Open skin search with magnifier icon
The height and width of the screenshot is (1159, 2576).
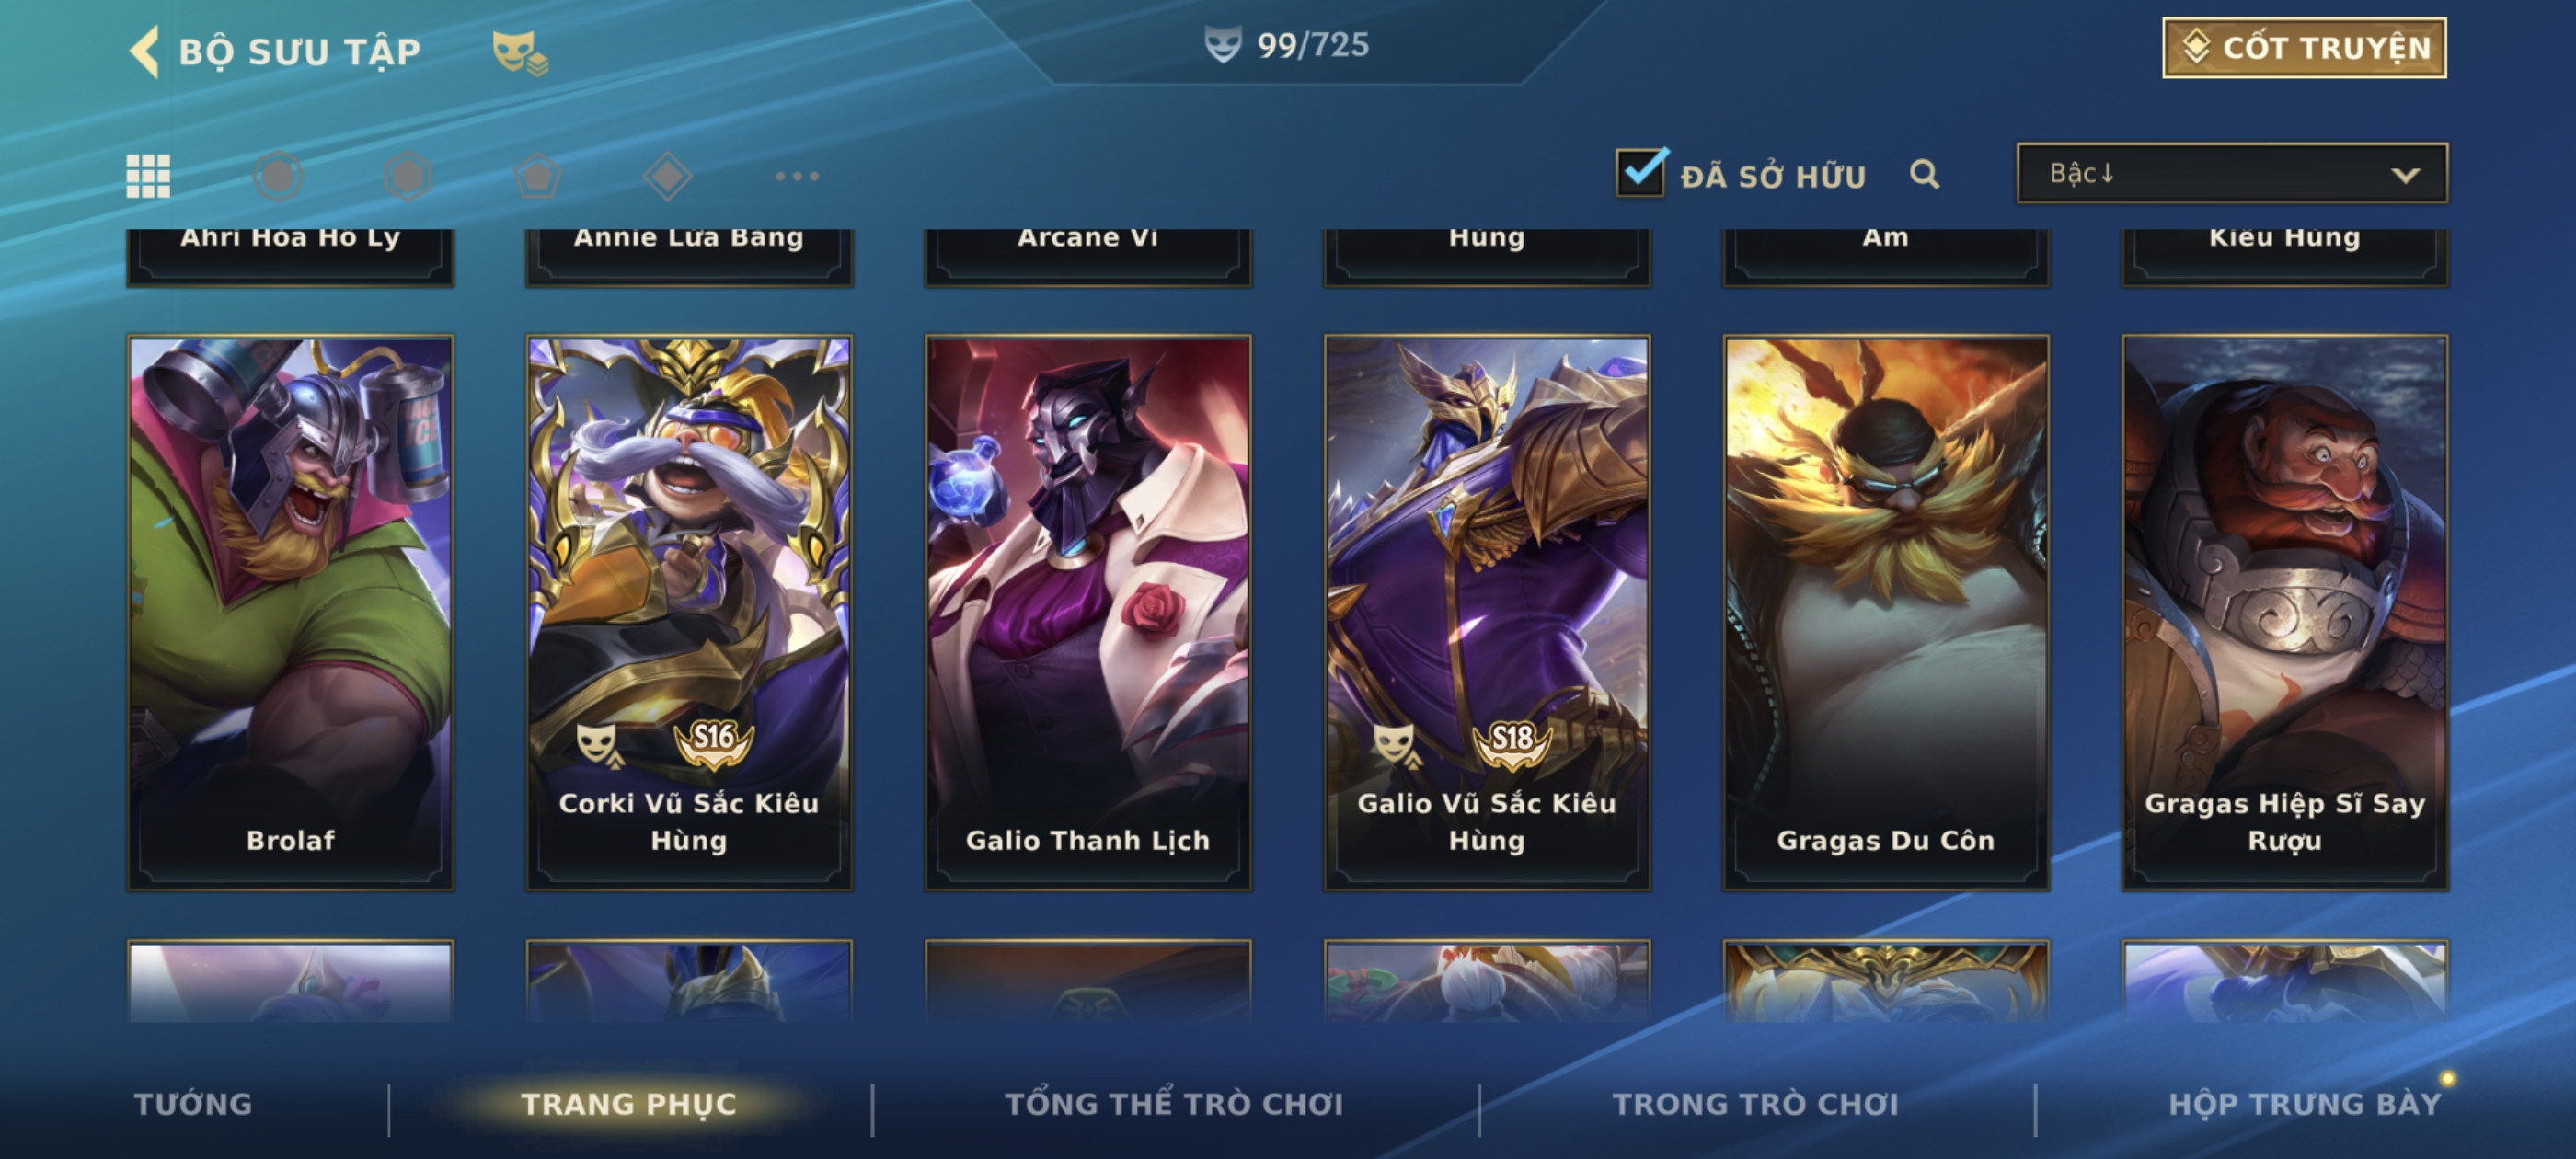coord(1924,174)
